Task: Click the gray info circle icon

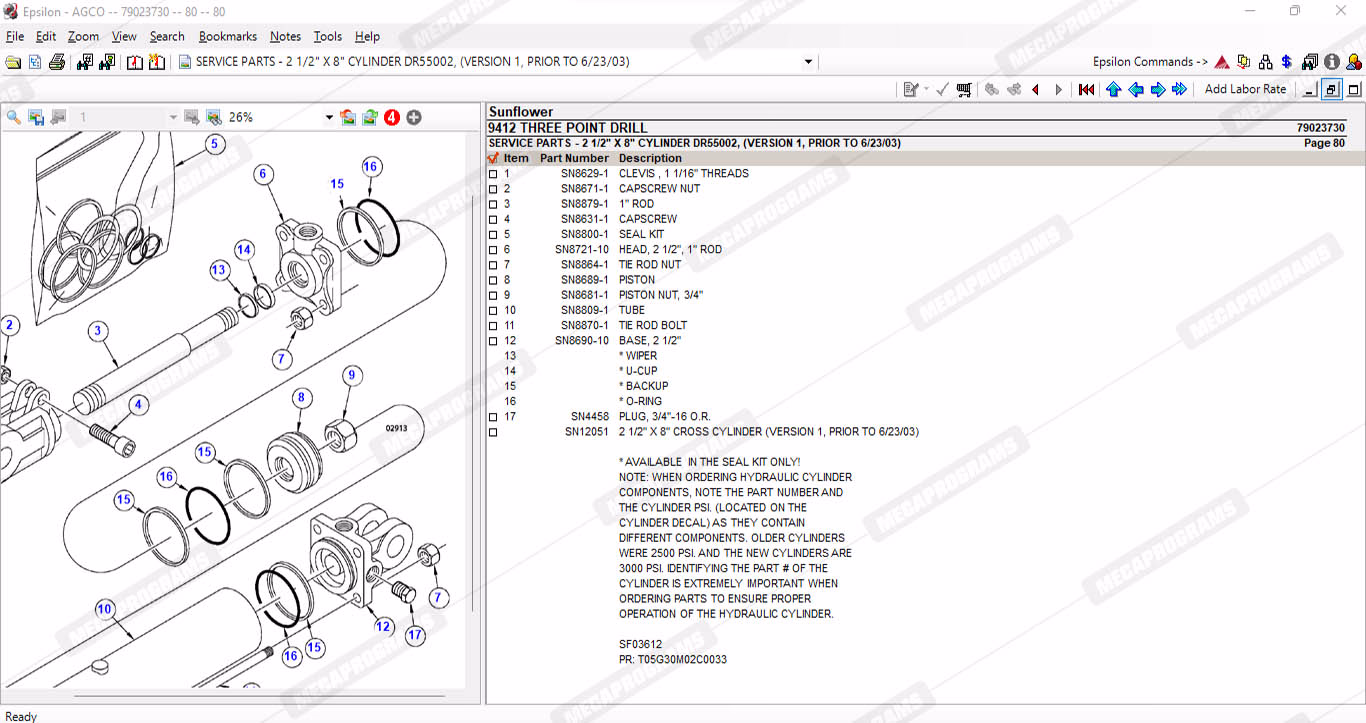Action: (x=1332, y=62)
